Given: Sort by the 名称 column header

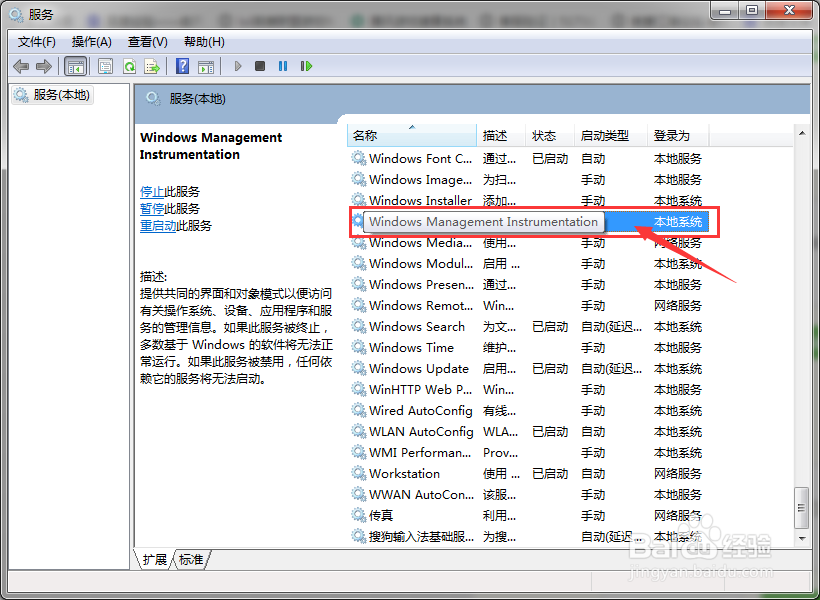Looking at the screenshot, I should point(412,135).
